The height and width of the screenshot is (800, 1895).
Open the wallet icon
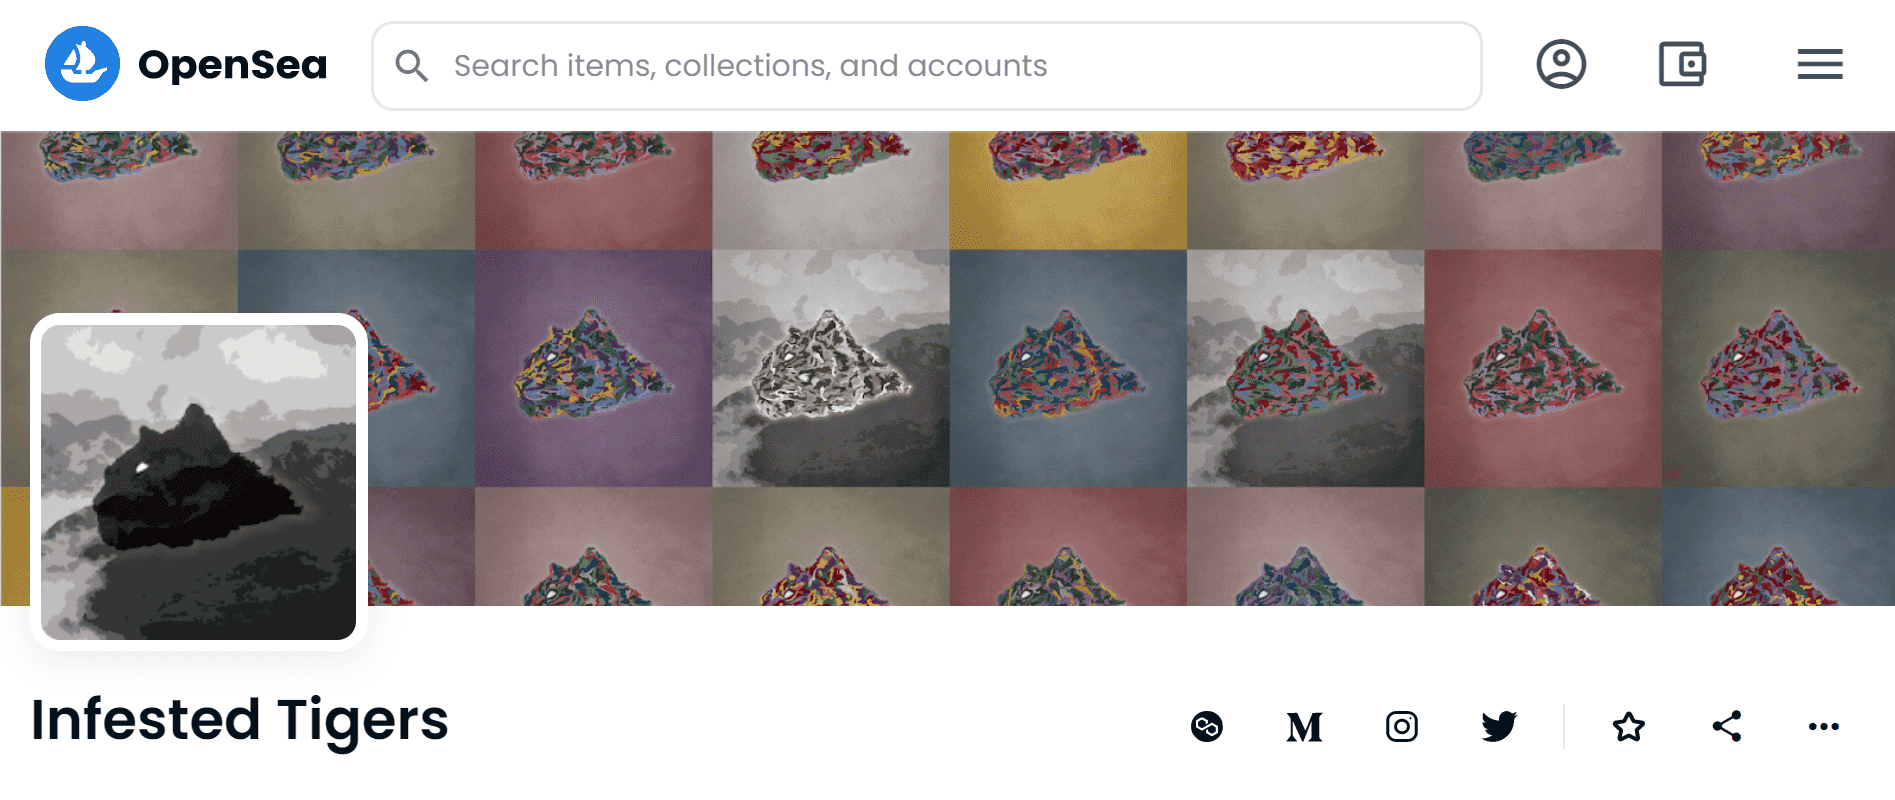(x=1682, y=65)
